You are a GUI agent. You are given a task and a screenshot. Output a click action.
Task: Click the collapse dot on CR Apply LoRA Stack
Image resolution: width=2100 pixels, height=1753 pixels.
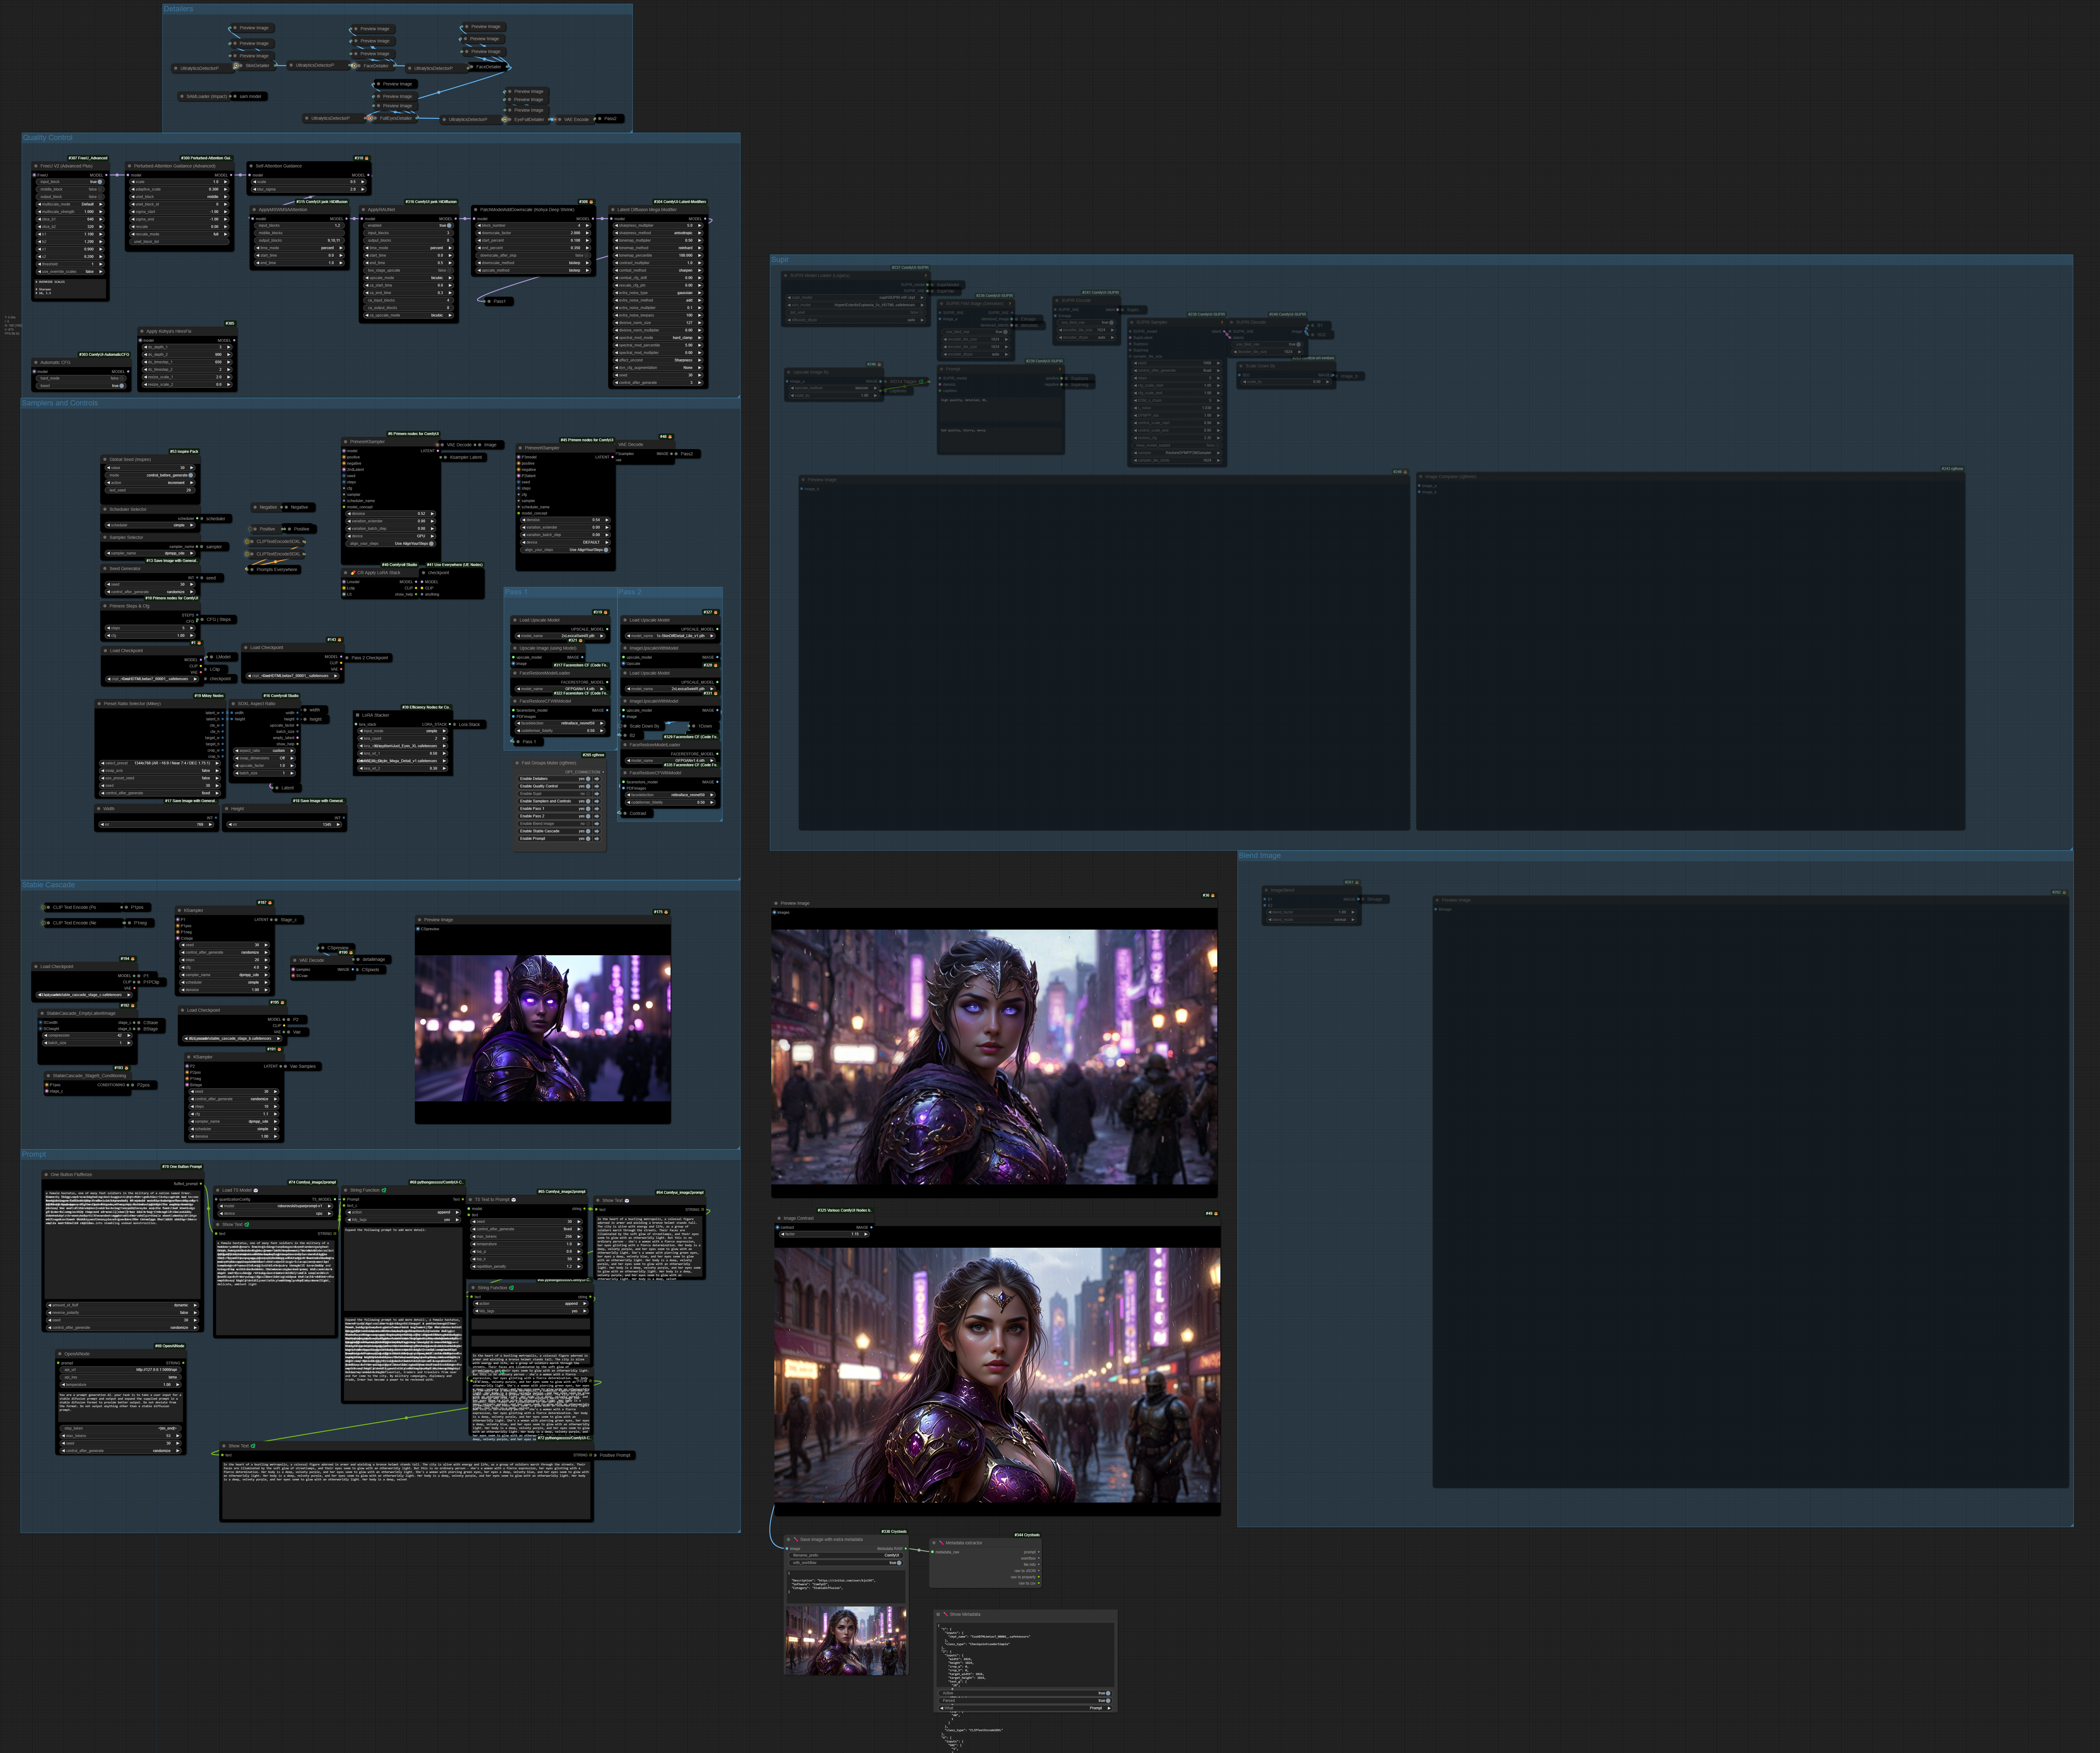[x=346, y=573]
